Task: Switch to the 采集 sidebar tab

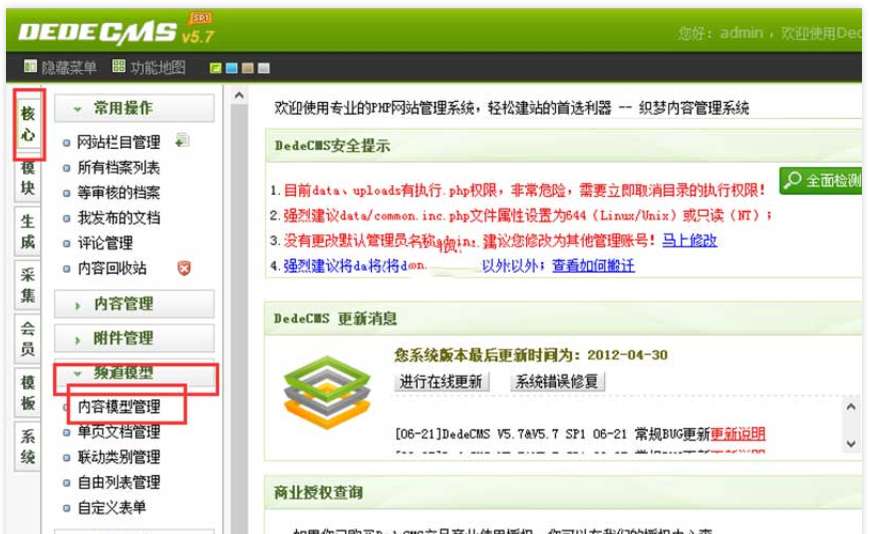Action: [28, 285]
